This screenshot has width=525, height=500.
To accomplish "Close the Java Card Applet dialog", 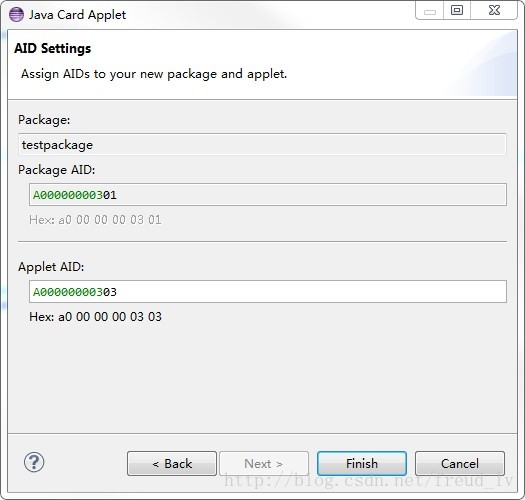I will click(494, 10).
